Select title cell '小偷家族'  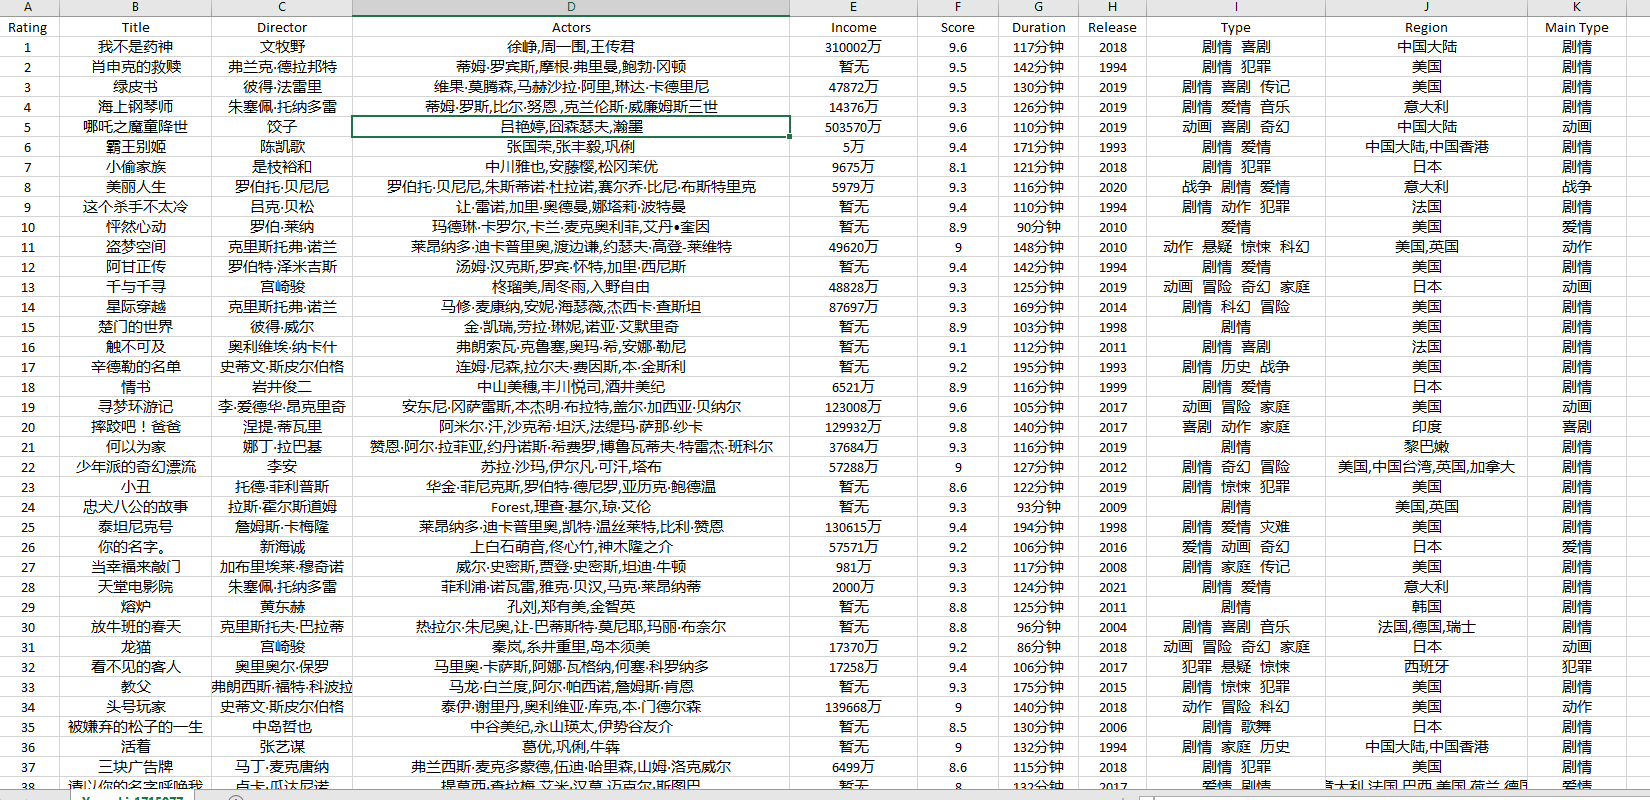135,167
